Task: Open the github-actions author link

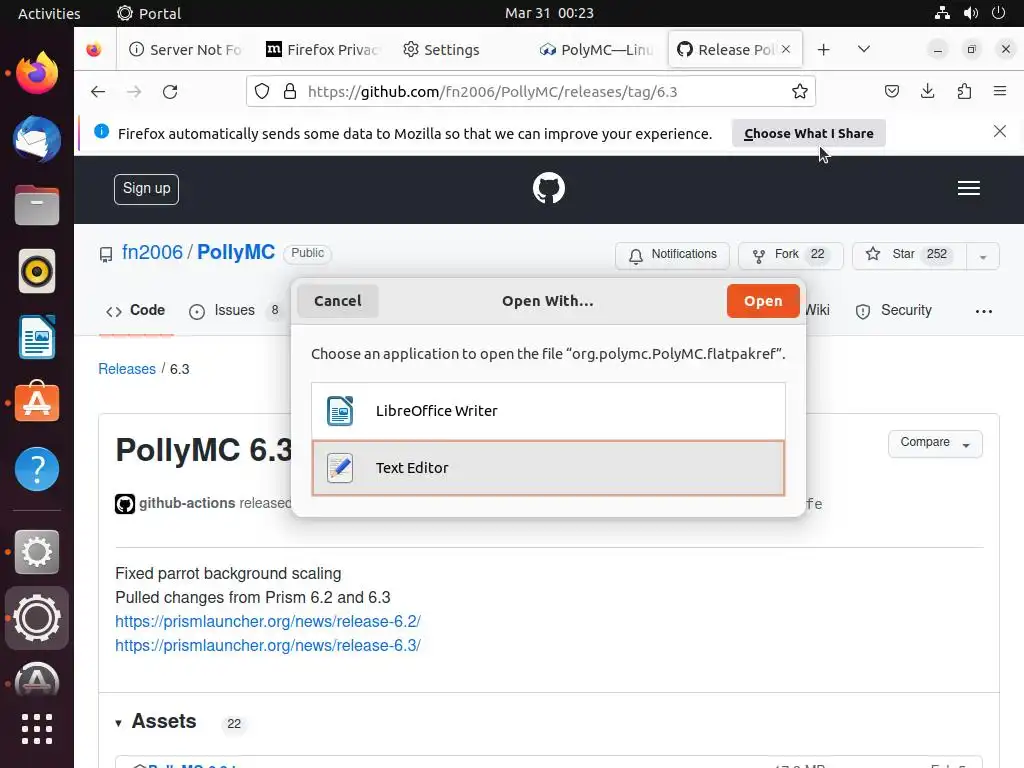Action: [187, 503]
